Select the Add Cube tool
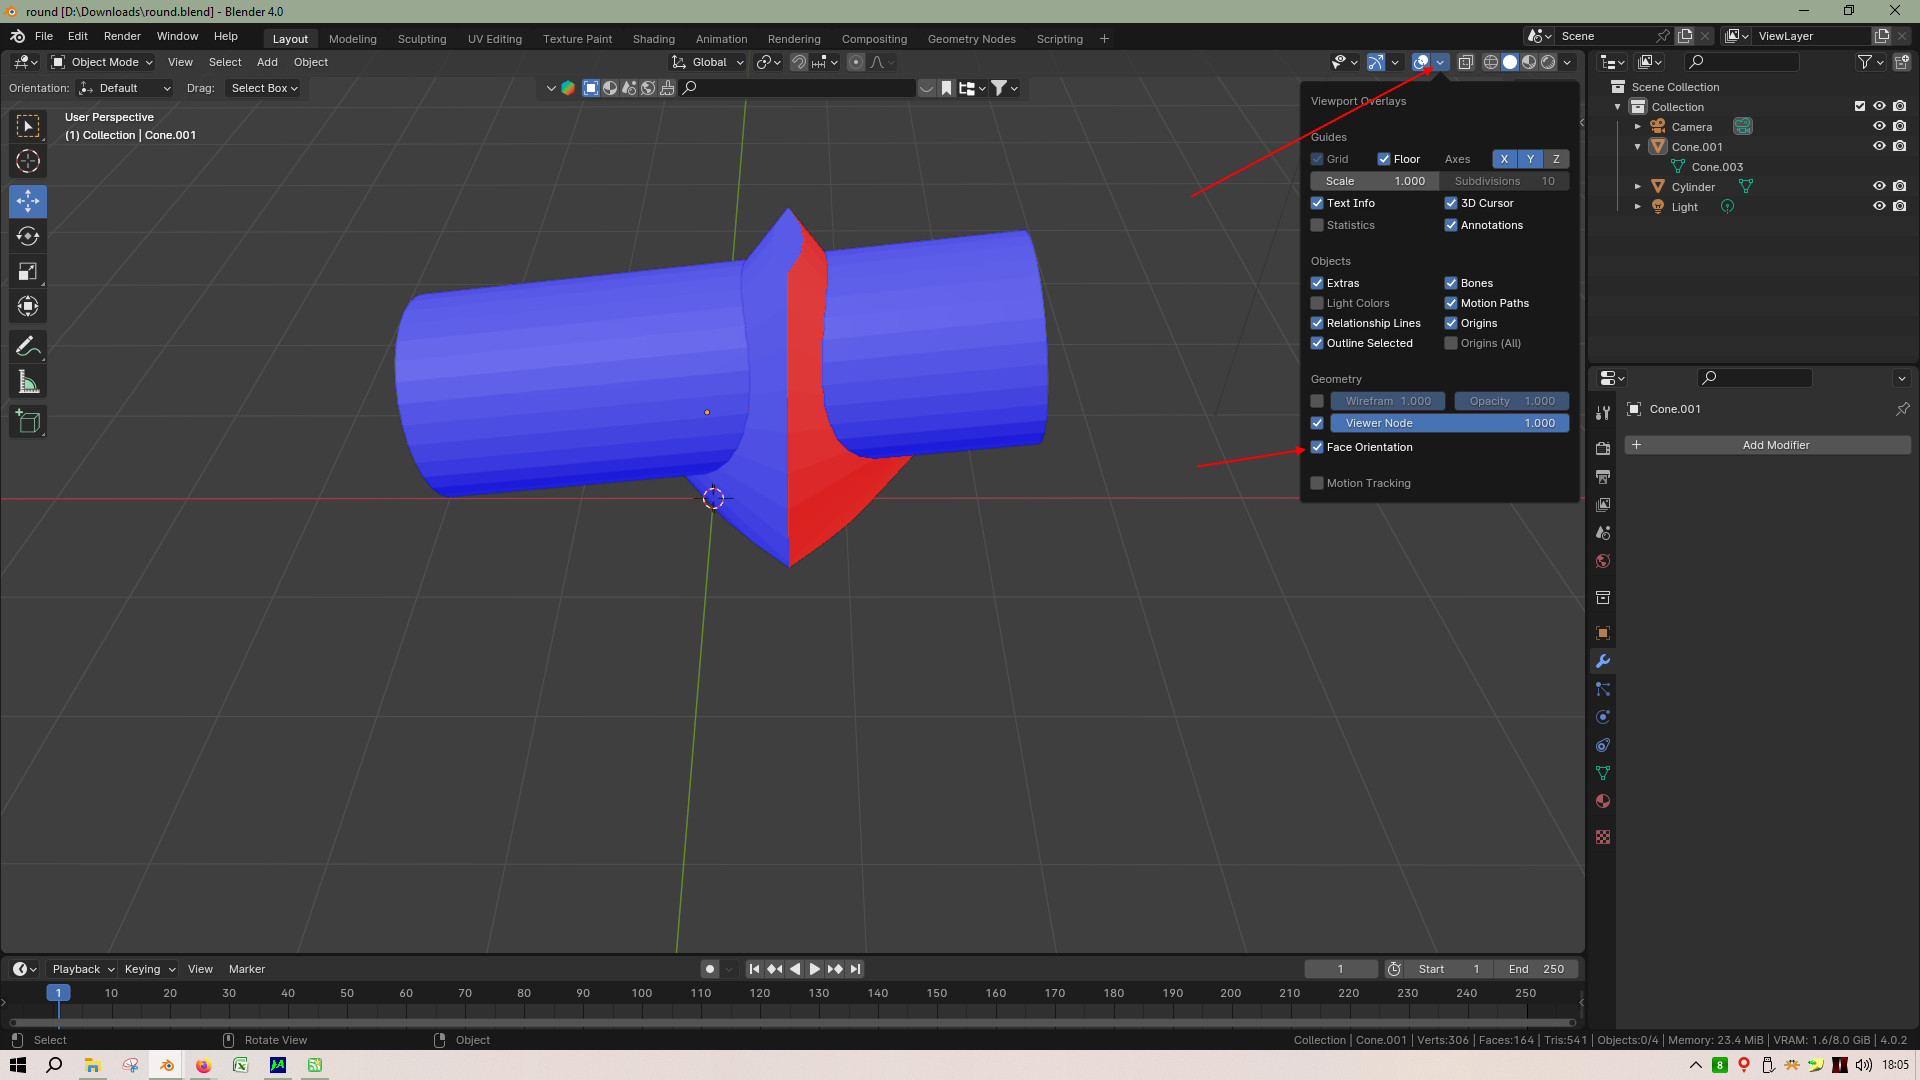1920x1080 pixels. tap(28, 422)
